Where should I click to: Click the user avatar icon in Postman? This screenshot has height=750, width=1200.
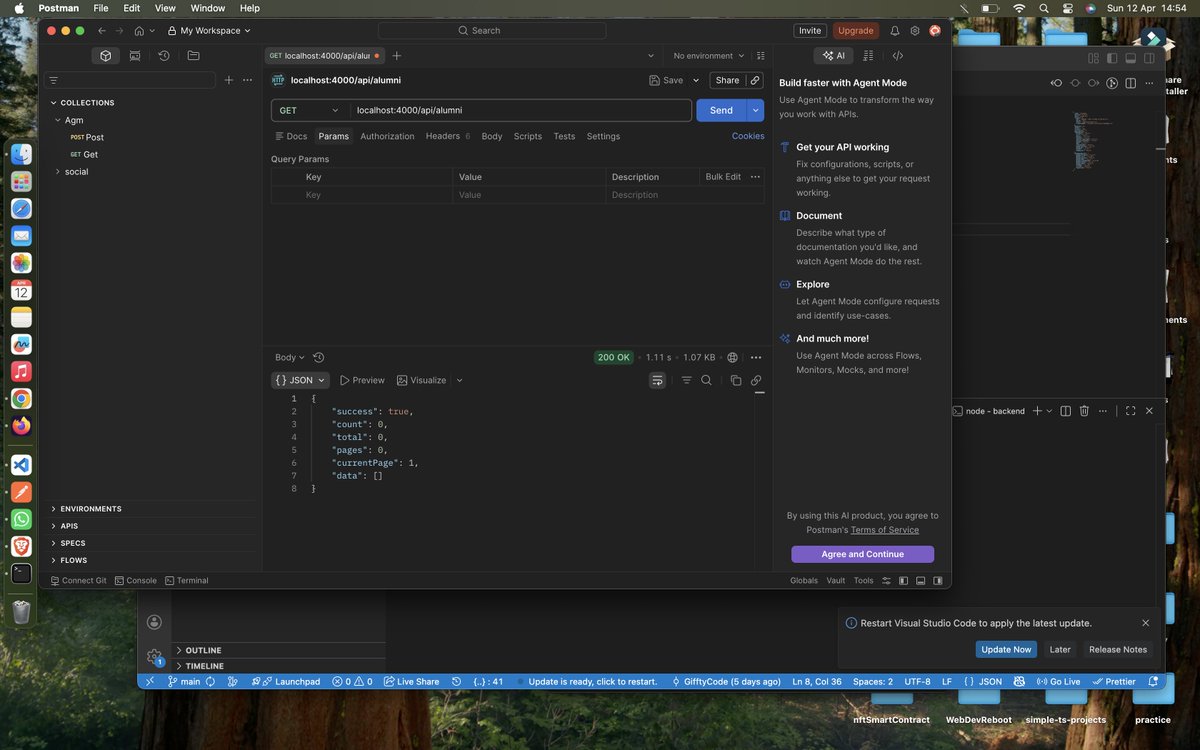click(935, 31)
